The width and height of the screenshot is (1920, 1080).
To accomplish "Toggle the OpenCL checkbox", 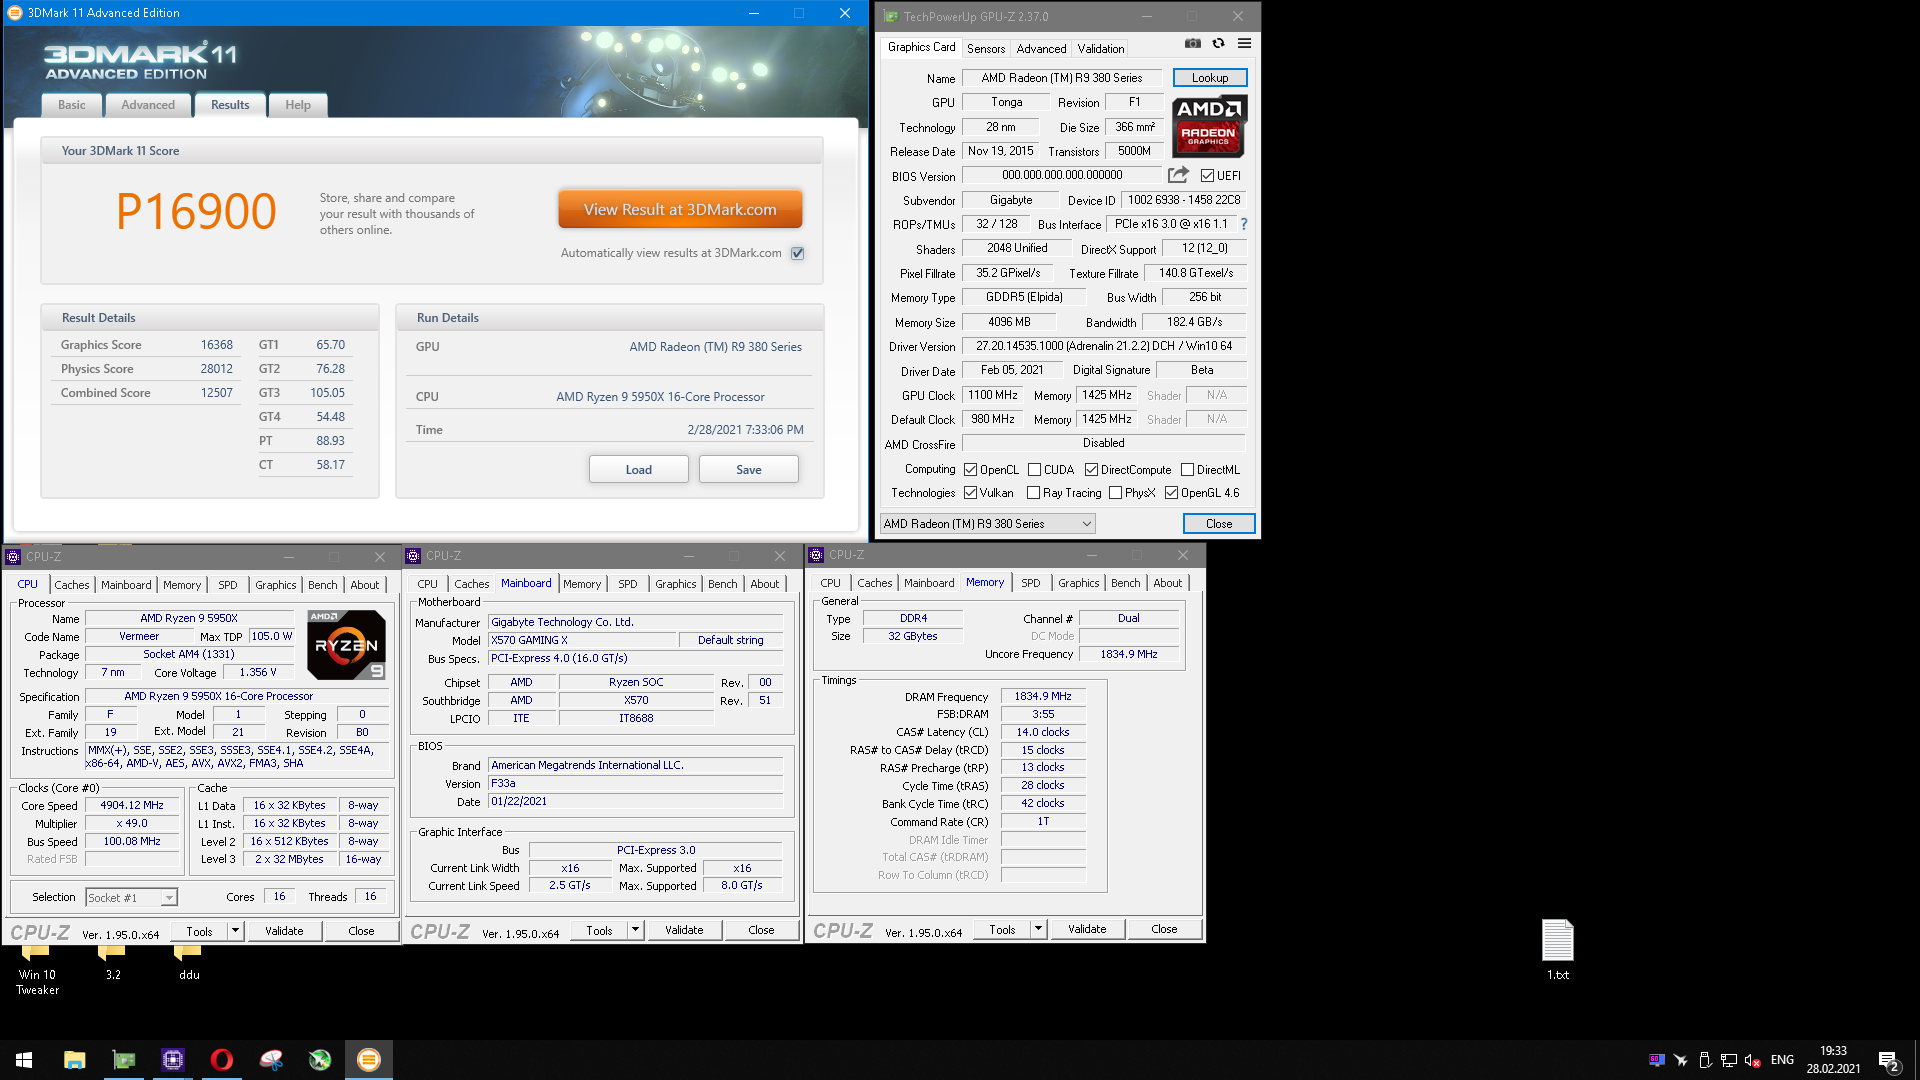I will click(x=970, y=469).
